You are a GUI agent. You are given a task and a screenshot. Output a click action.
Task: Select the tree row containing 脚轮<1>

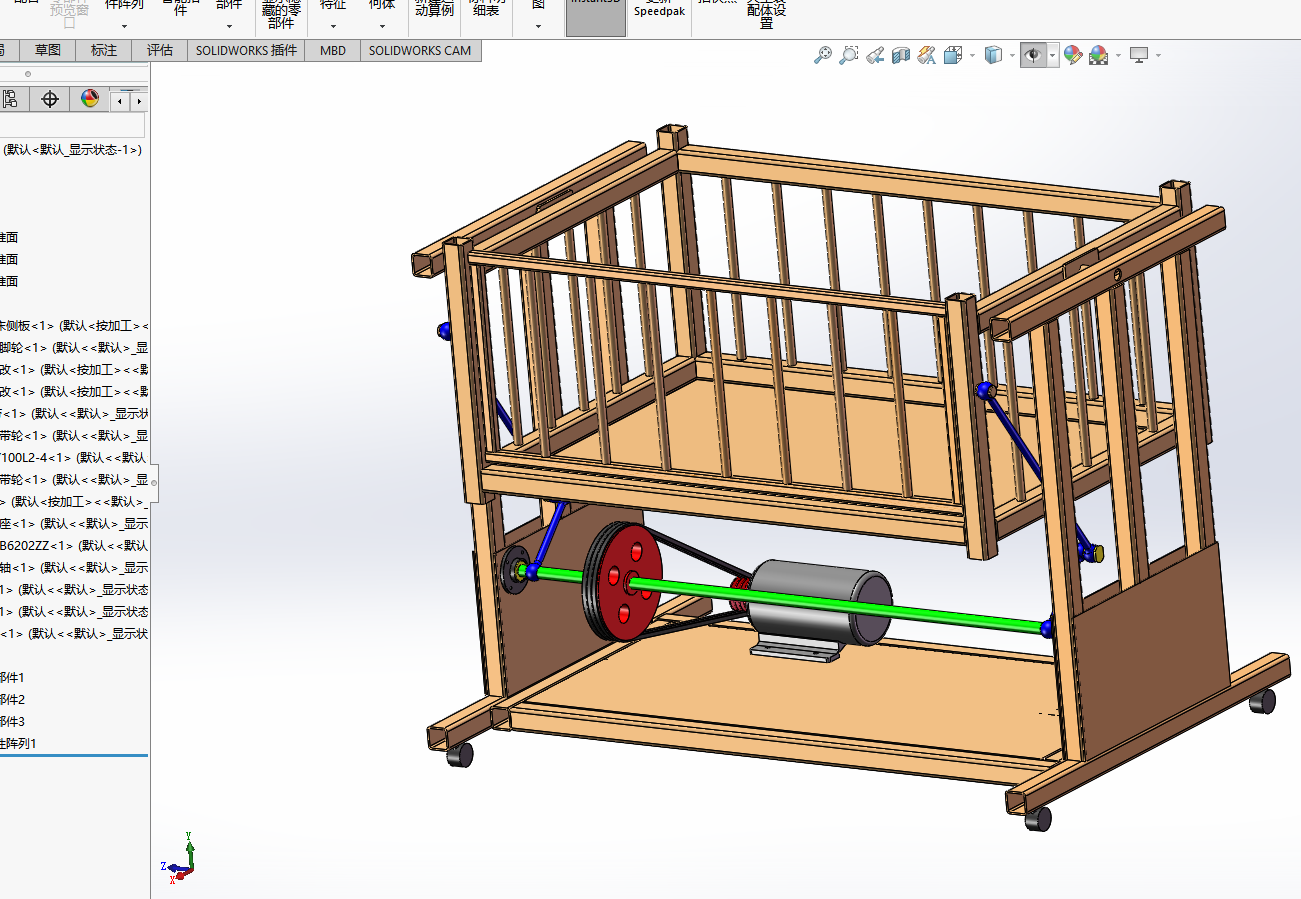(x=75, y=348)
